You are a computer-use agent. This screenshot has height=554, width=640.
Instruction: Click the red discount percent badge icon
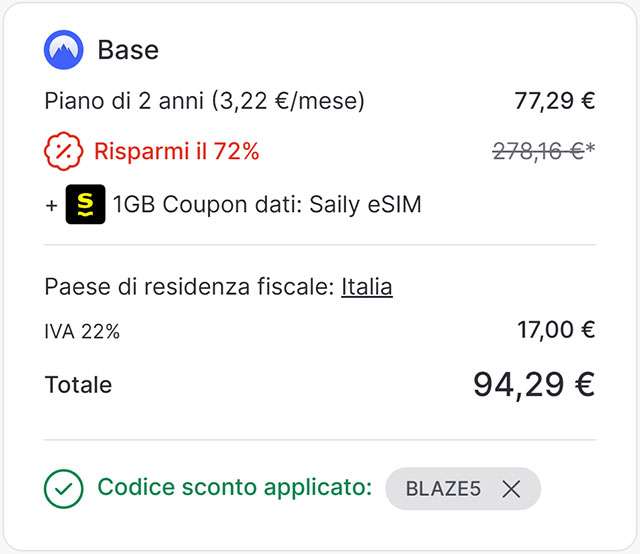63,152
